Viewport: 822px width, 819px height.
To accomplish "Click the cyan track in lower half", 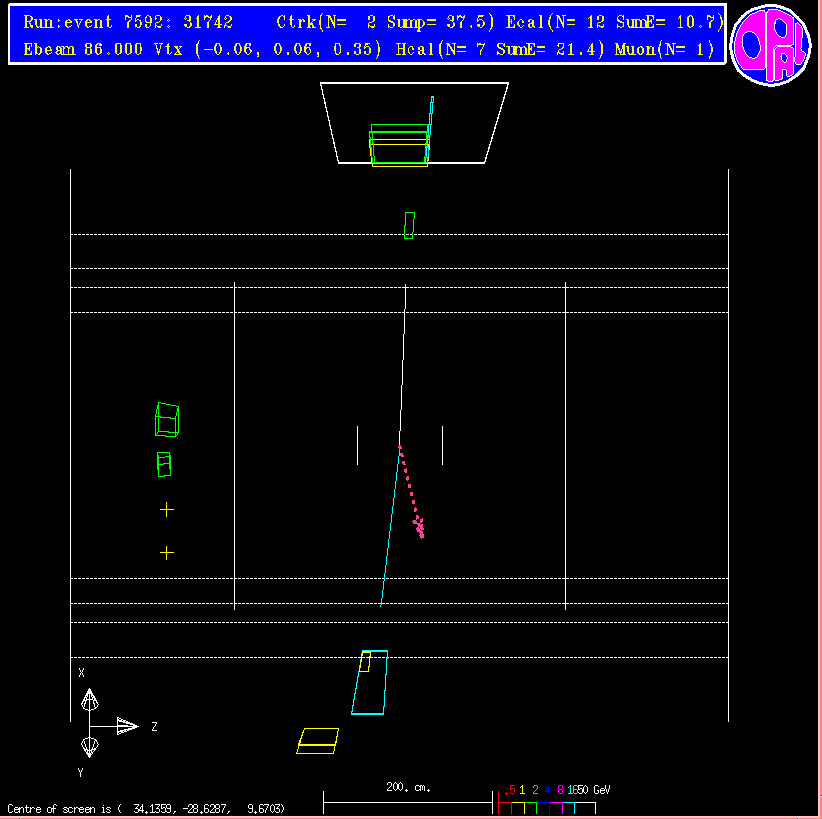I will point(389,528).
